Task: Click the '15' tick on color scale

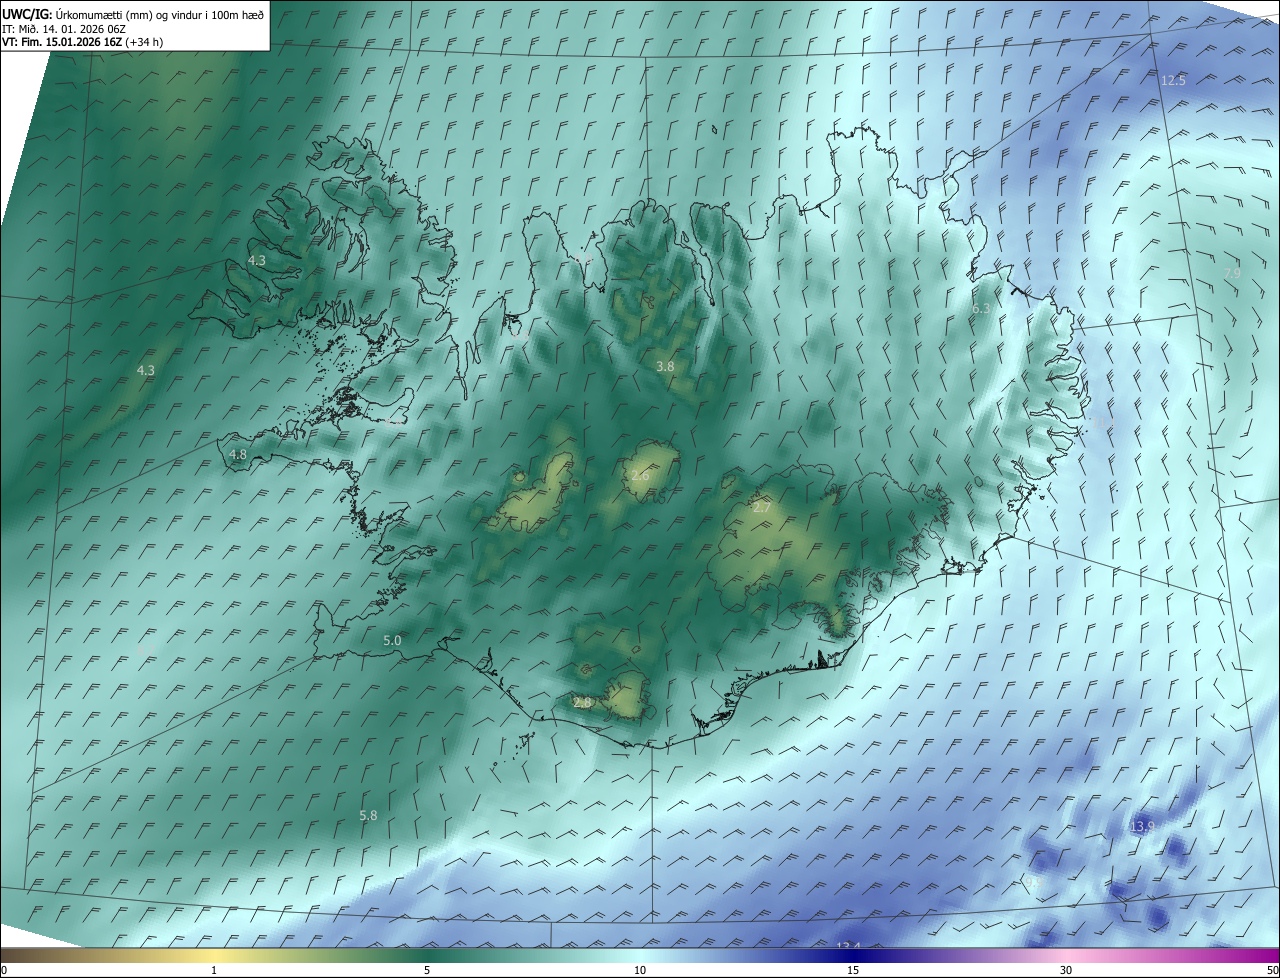Action: tap(853, 970)
